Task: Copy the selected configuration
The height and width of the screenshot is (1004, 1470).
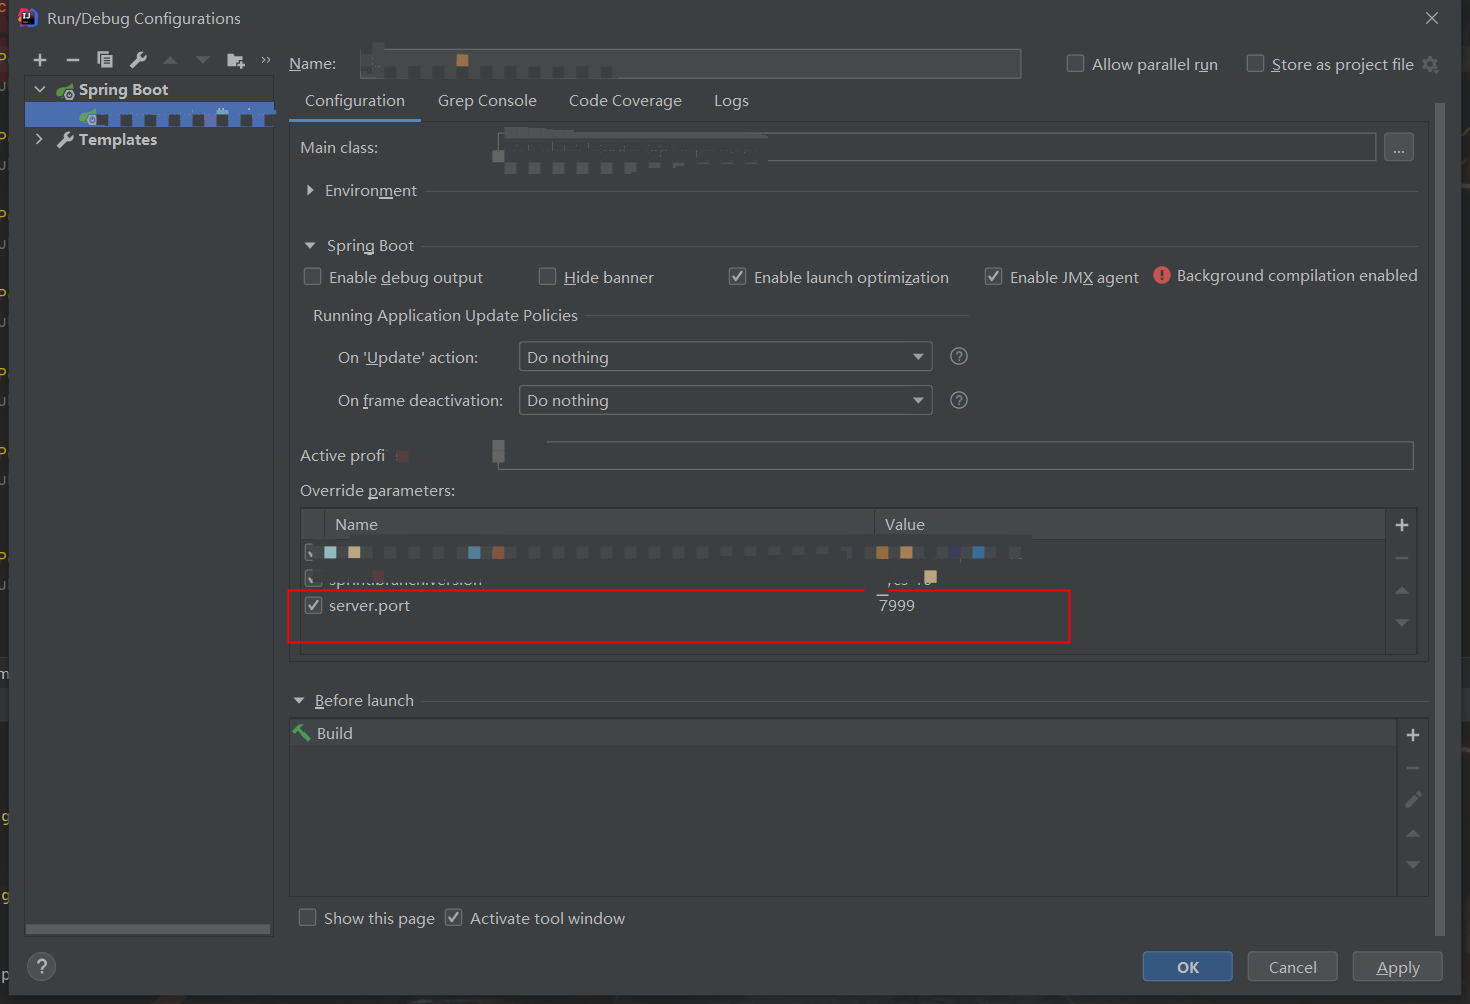Action: pos(104,59)
